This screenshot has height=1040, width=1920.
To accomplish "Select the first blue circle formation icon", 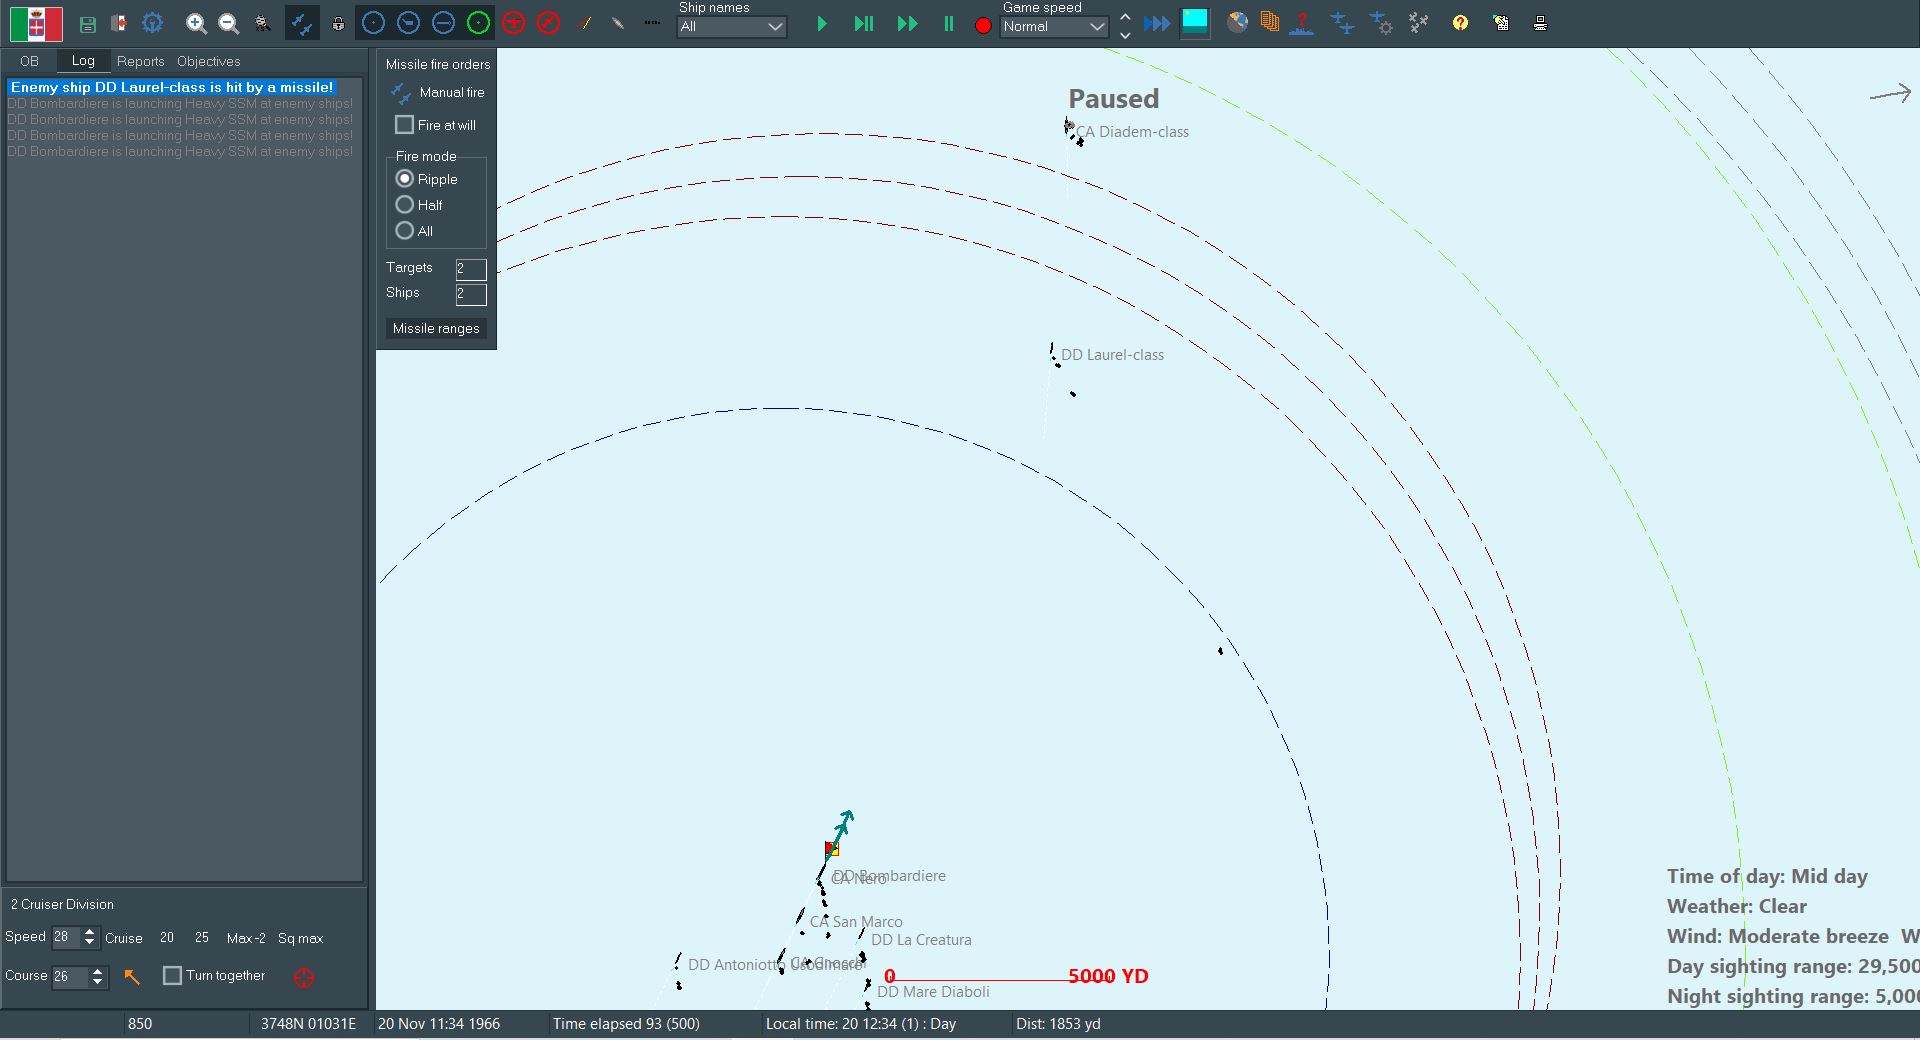I will pyautogui.click(x=373, y=23).
